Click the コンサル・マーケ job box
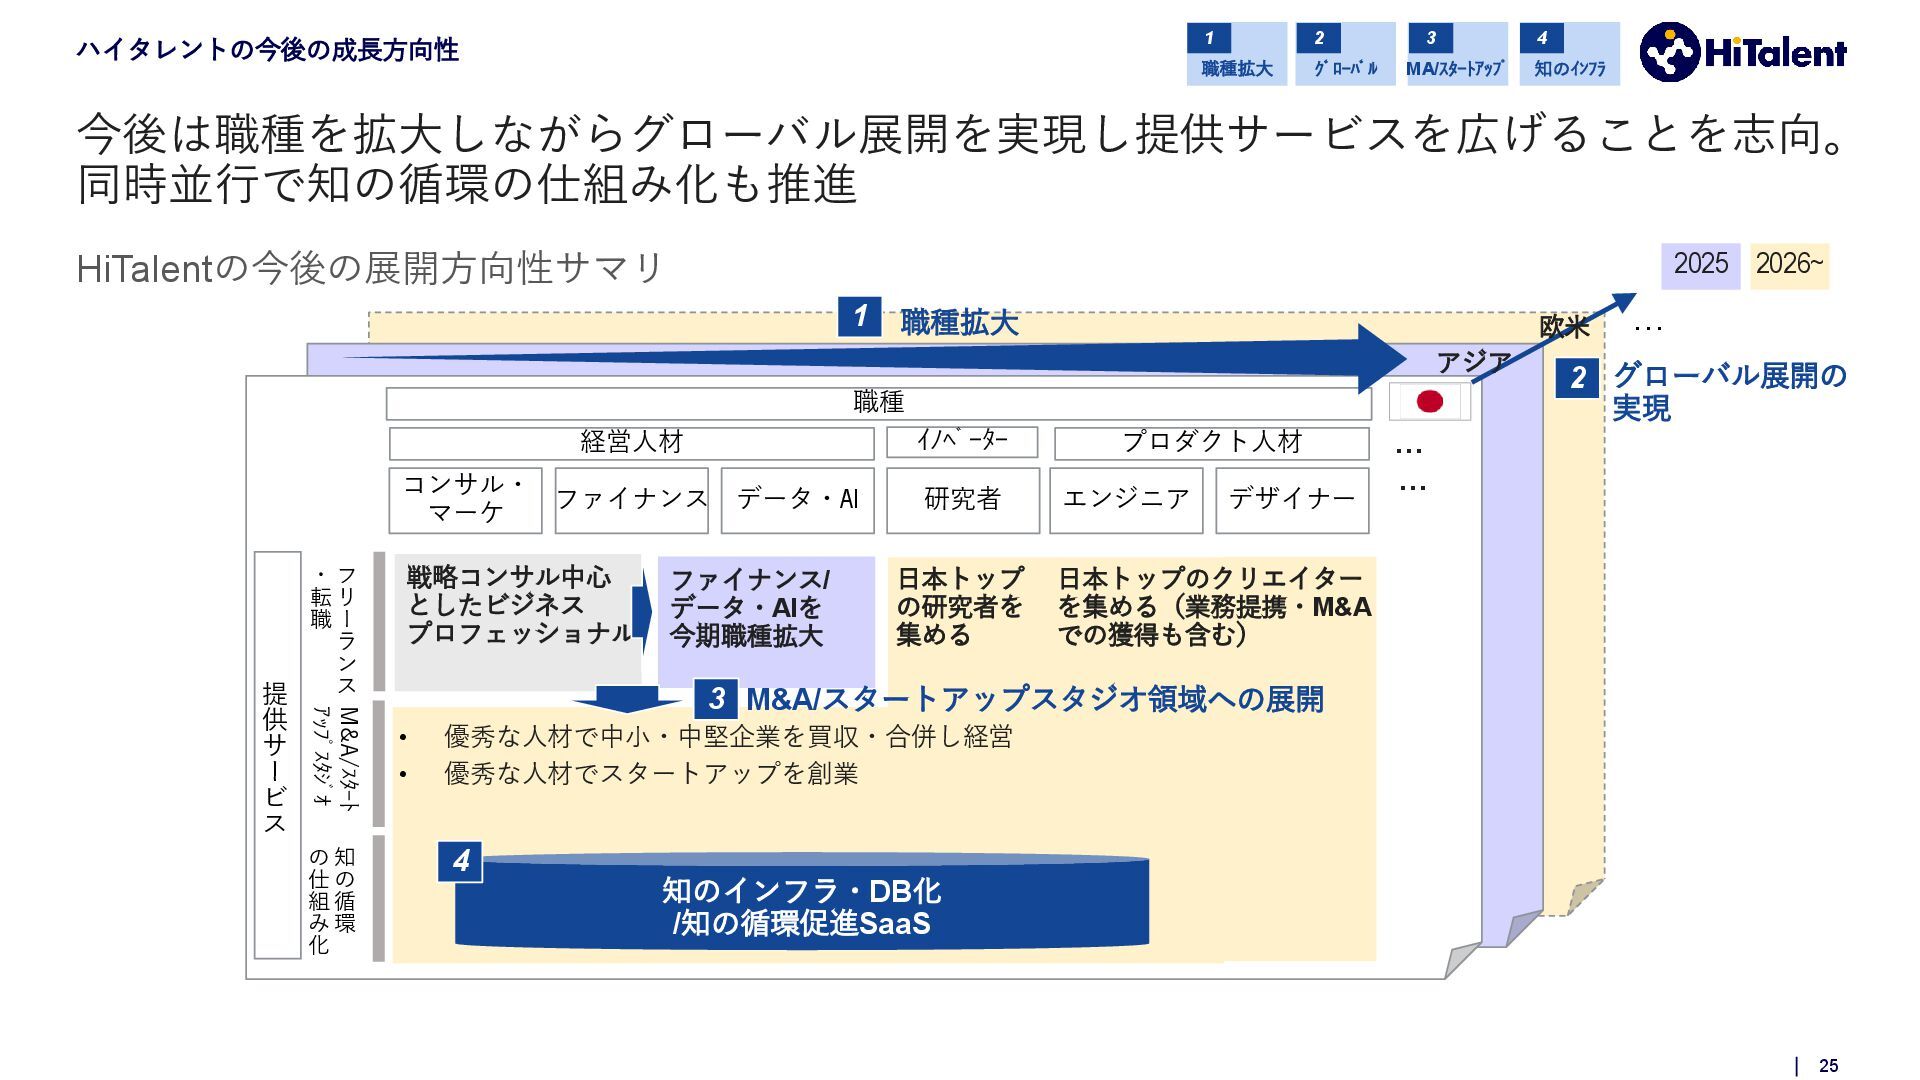This screenshot has width=1920, height=1080. (465, 500)
